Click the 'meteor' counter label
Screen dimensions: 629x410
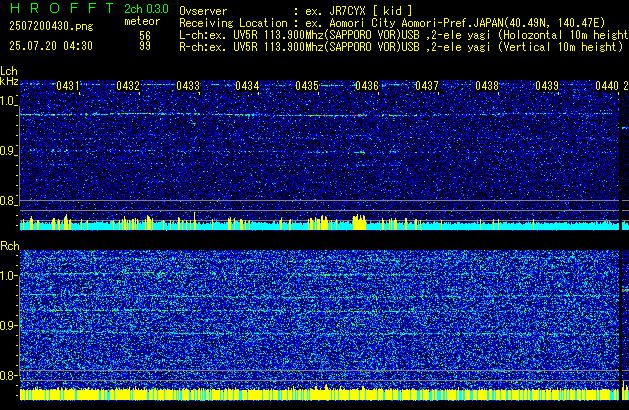pyautogui.click(x=142, y=21)
